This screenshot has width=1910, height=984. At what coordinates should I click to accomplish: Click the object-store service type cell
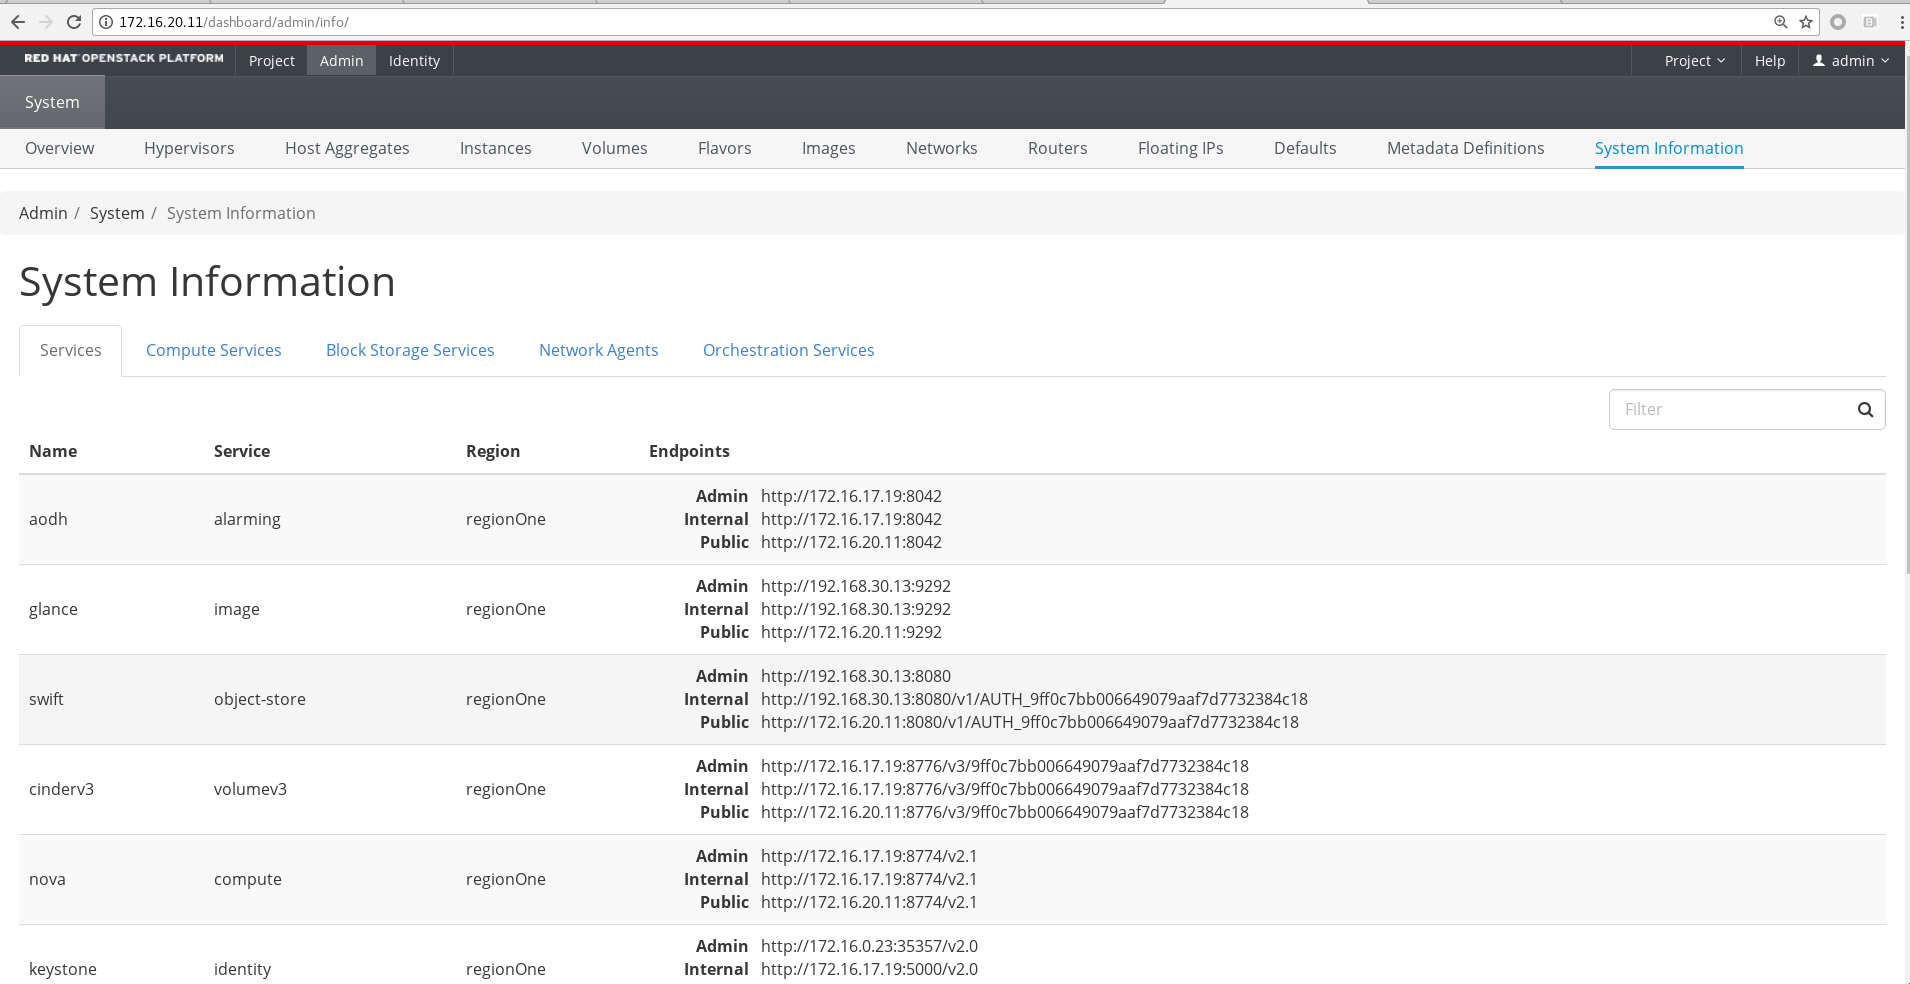[x=260, y=699]
